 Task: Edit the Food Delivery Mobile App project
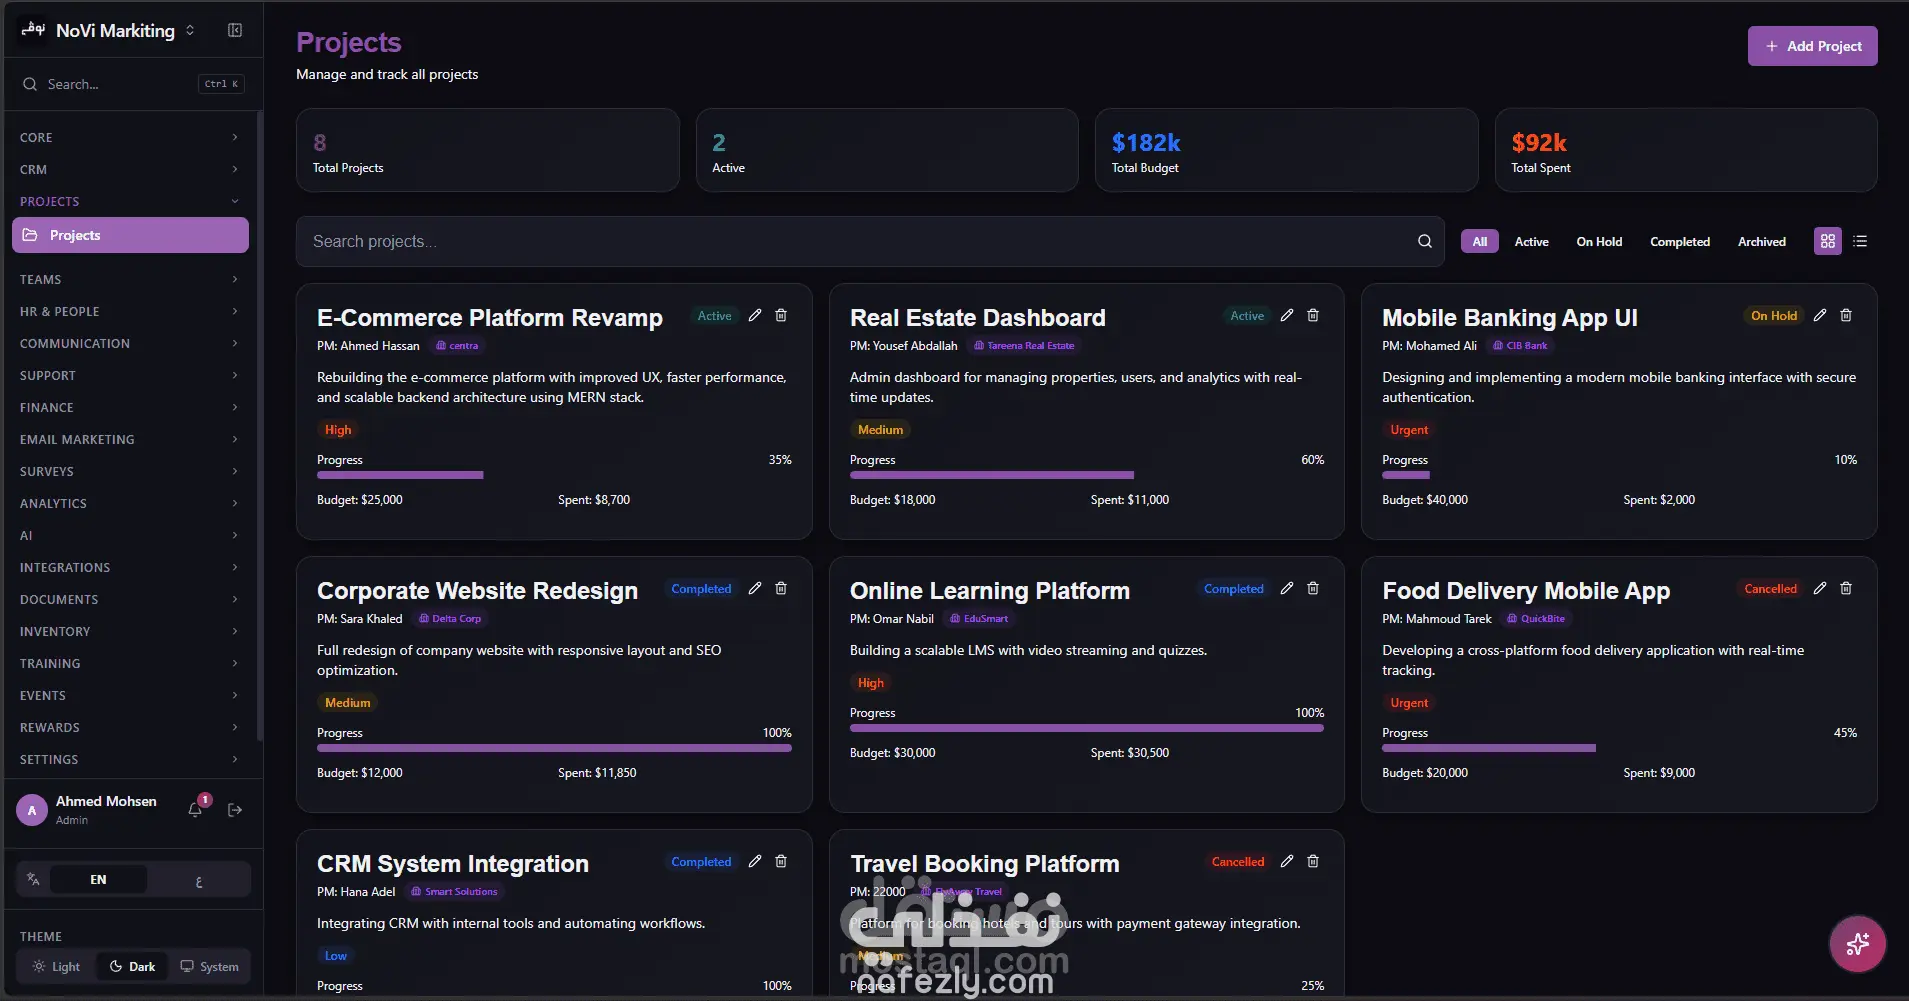1820,588
